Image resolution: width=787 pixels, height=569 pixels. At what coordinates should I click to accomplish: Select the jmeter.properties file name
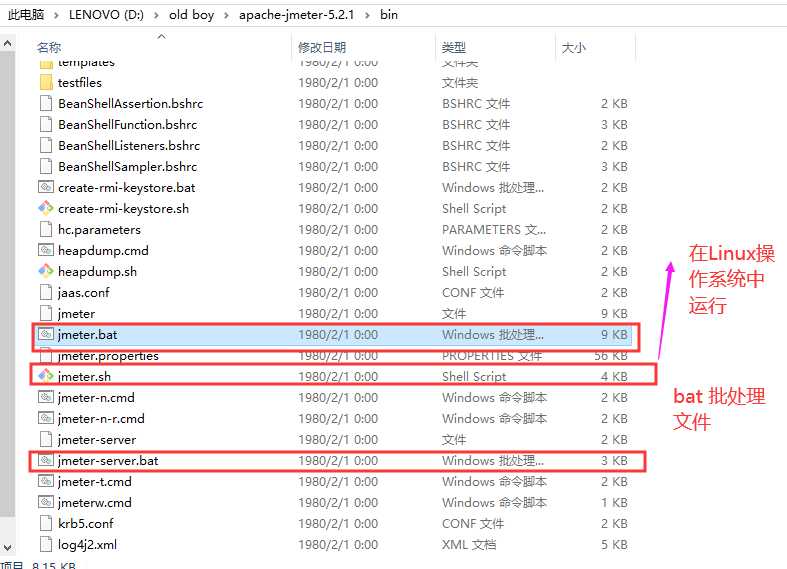(108, 356)
